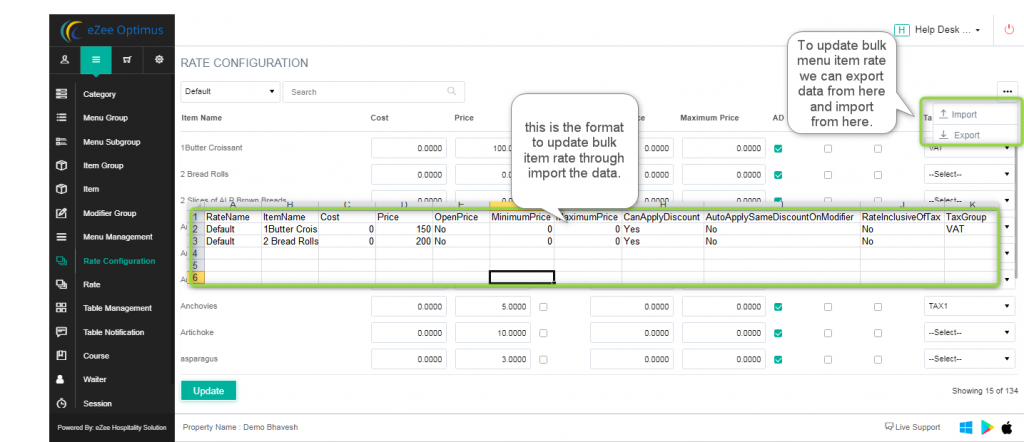Screen dimensions: 1024x442
Task: Tick open price checkbox beside Artichoke price
Action: [543, 333]
